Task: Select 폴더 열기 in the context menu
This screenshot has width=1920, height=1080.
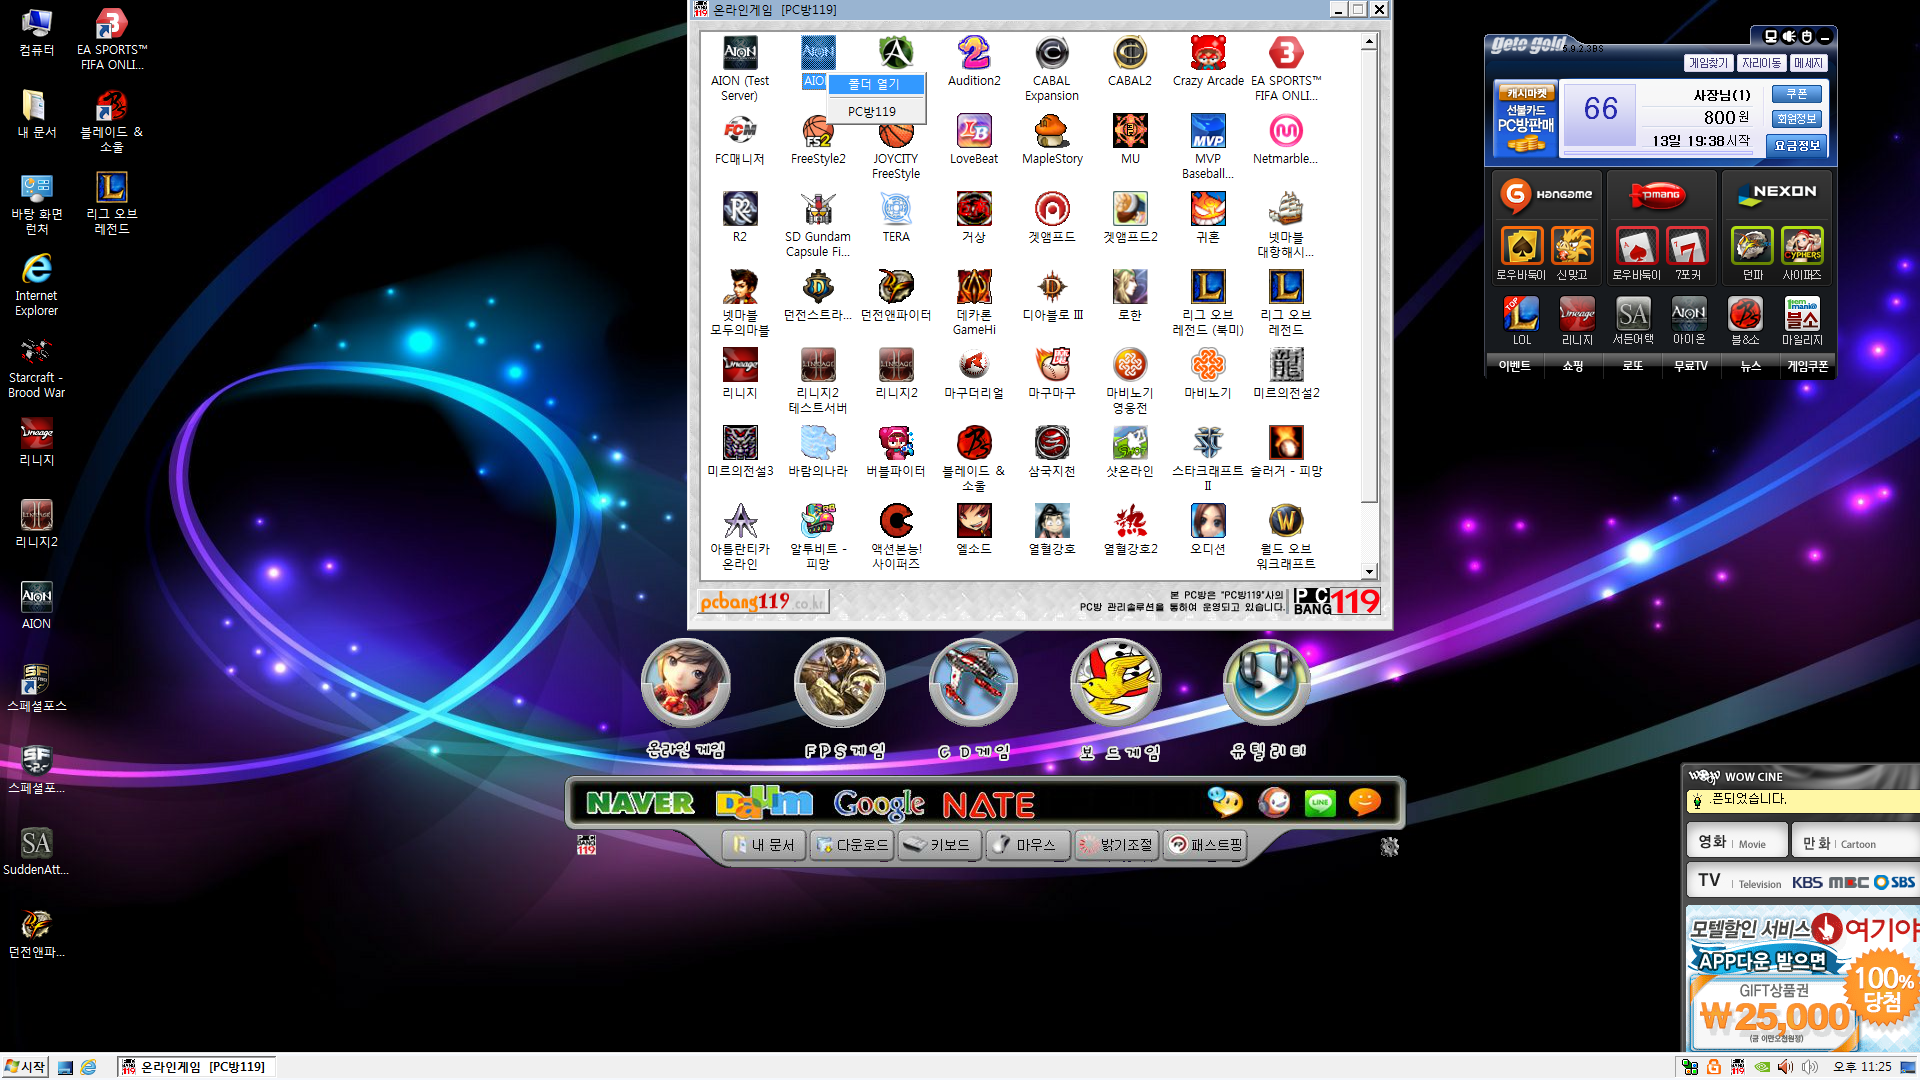Action: tap(874, 84)
